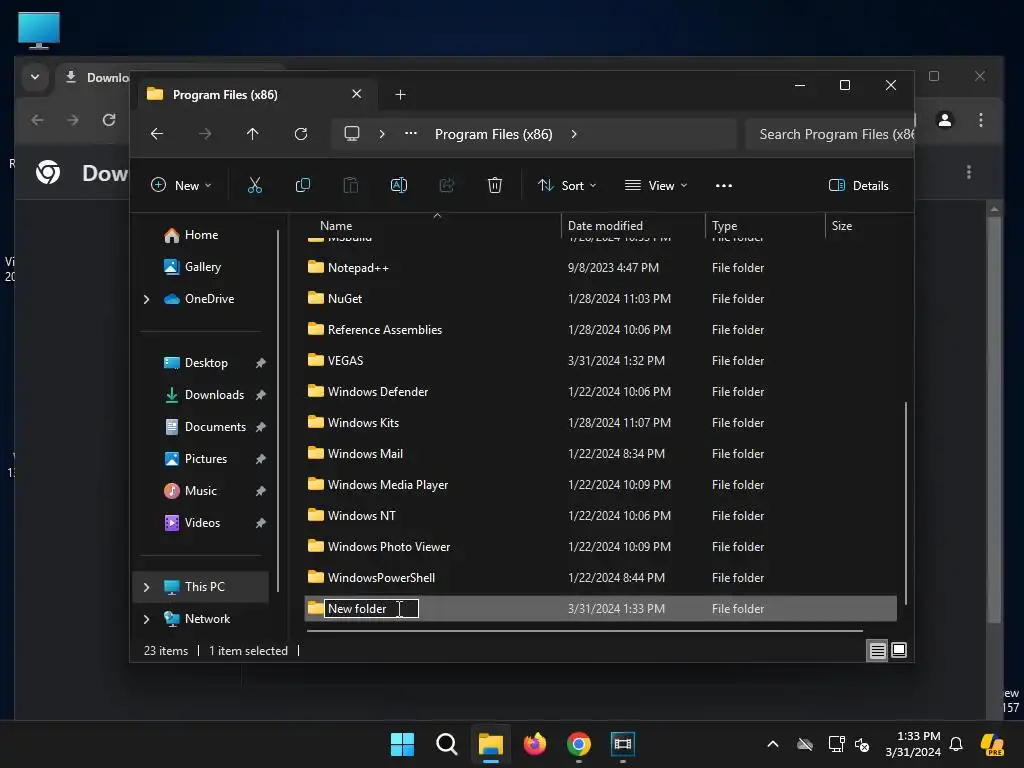Expand chevron after Program Files (x86) breadcrumb
The height and width of the screenshot is (768, 1024).
[x=573, y=134]
